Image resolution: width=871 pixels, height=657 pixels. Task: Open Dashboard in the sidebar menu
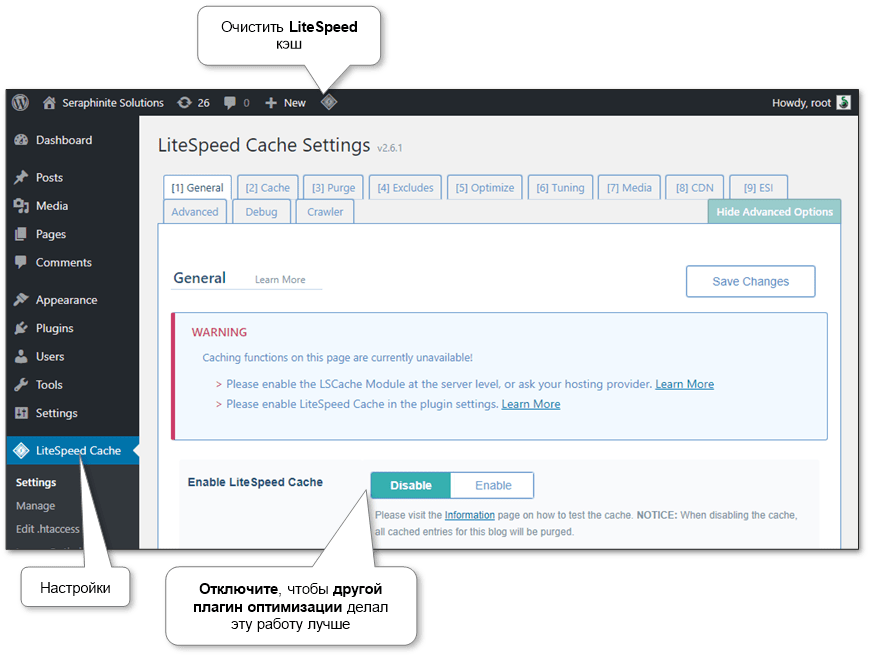coord(64,140)
